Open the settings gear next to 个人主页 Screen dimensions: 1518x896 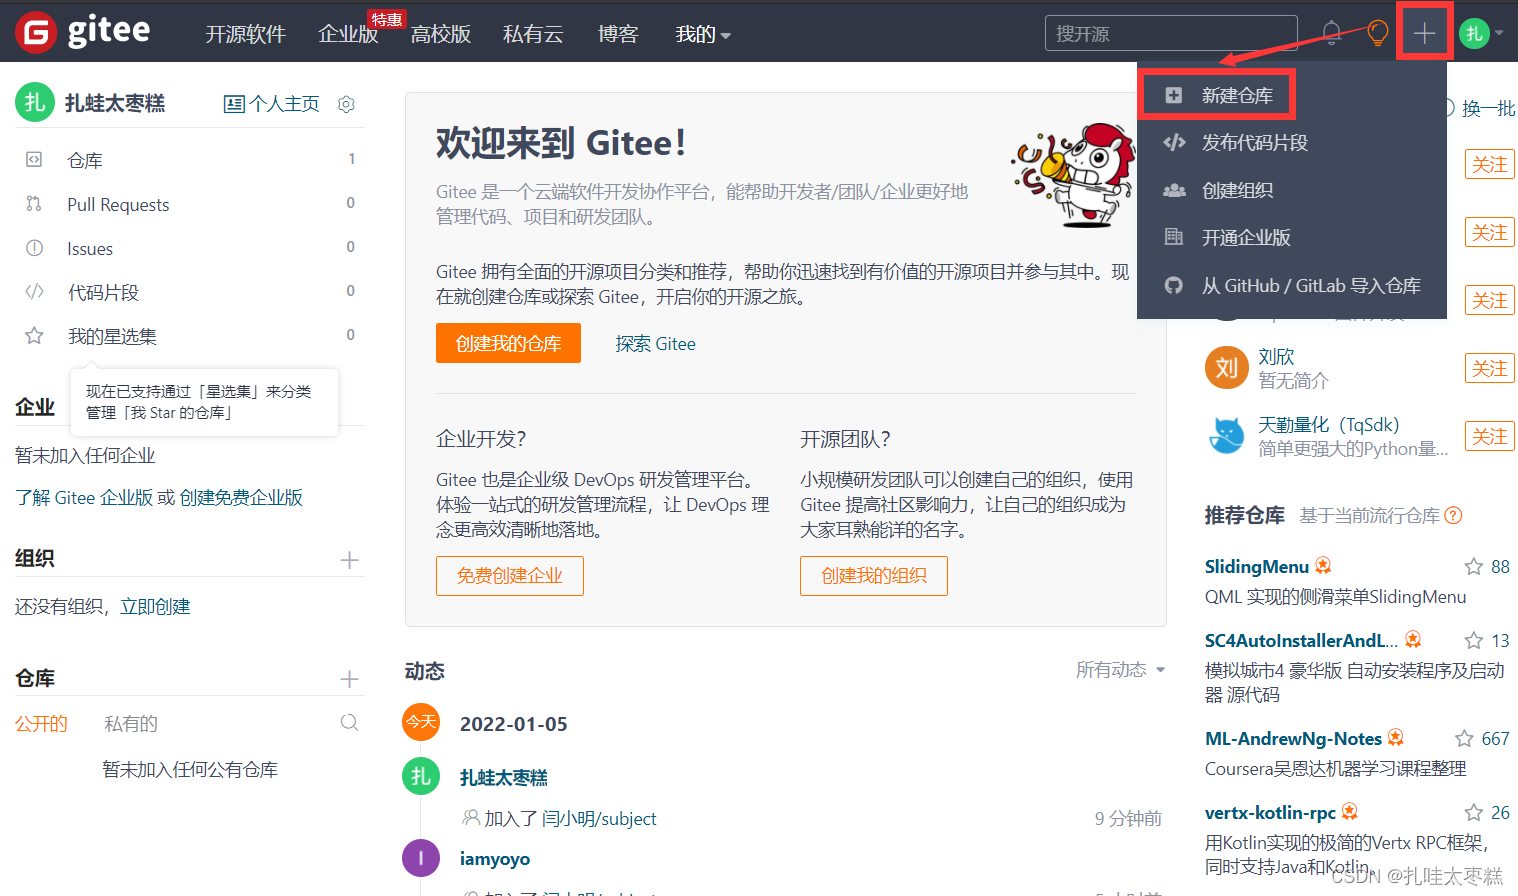[x=345, y=103]
